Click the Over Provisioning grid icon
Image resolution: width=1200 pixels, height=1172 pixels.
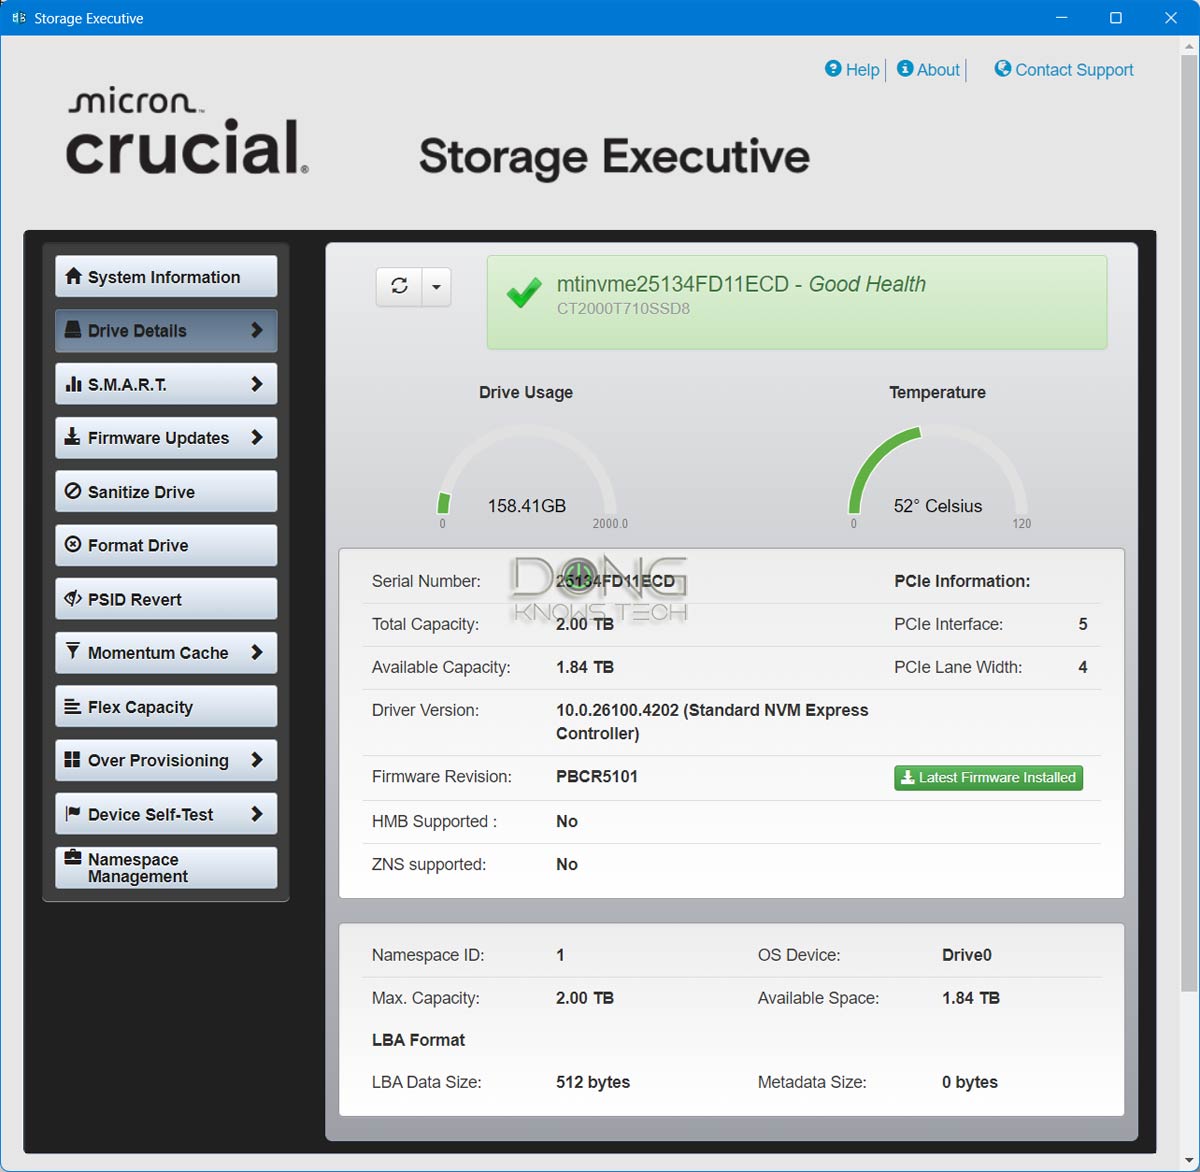72,760
